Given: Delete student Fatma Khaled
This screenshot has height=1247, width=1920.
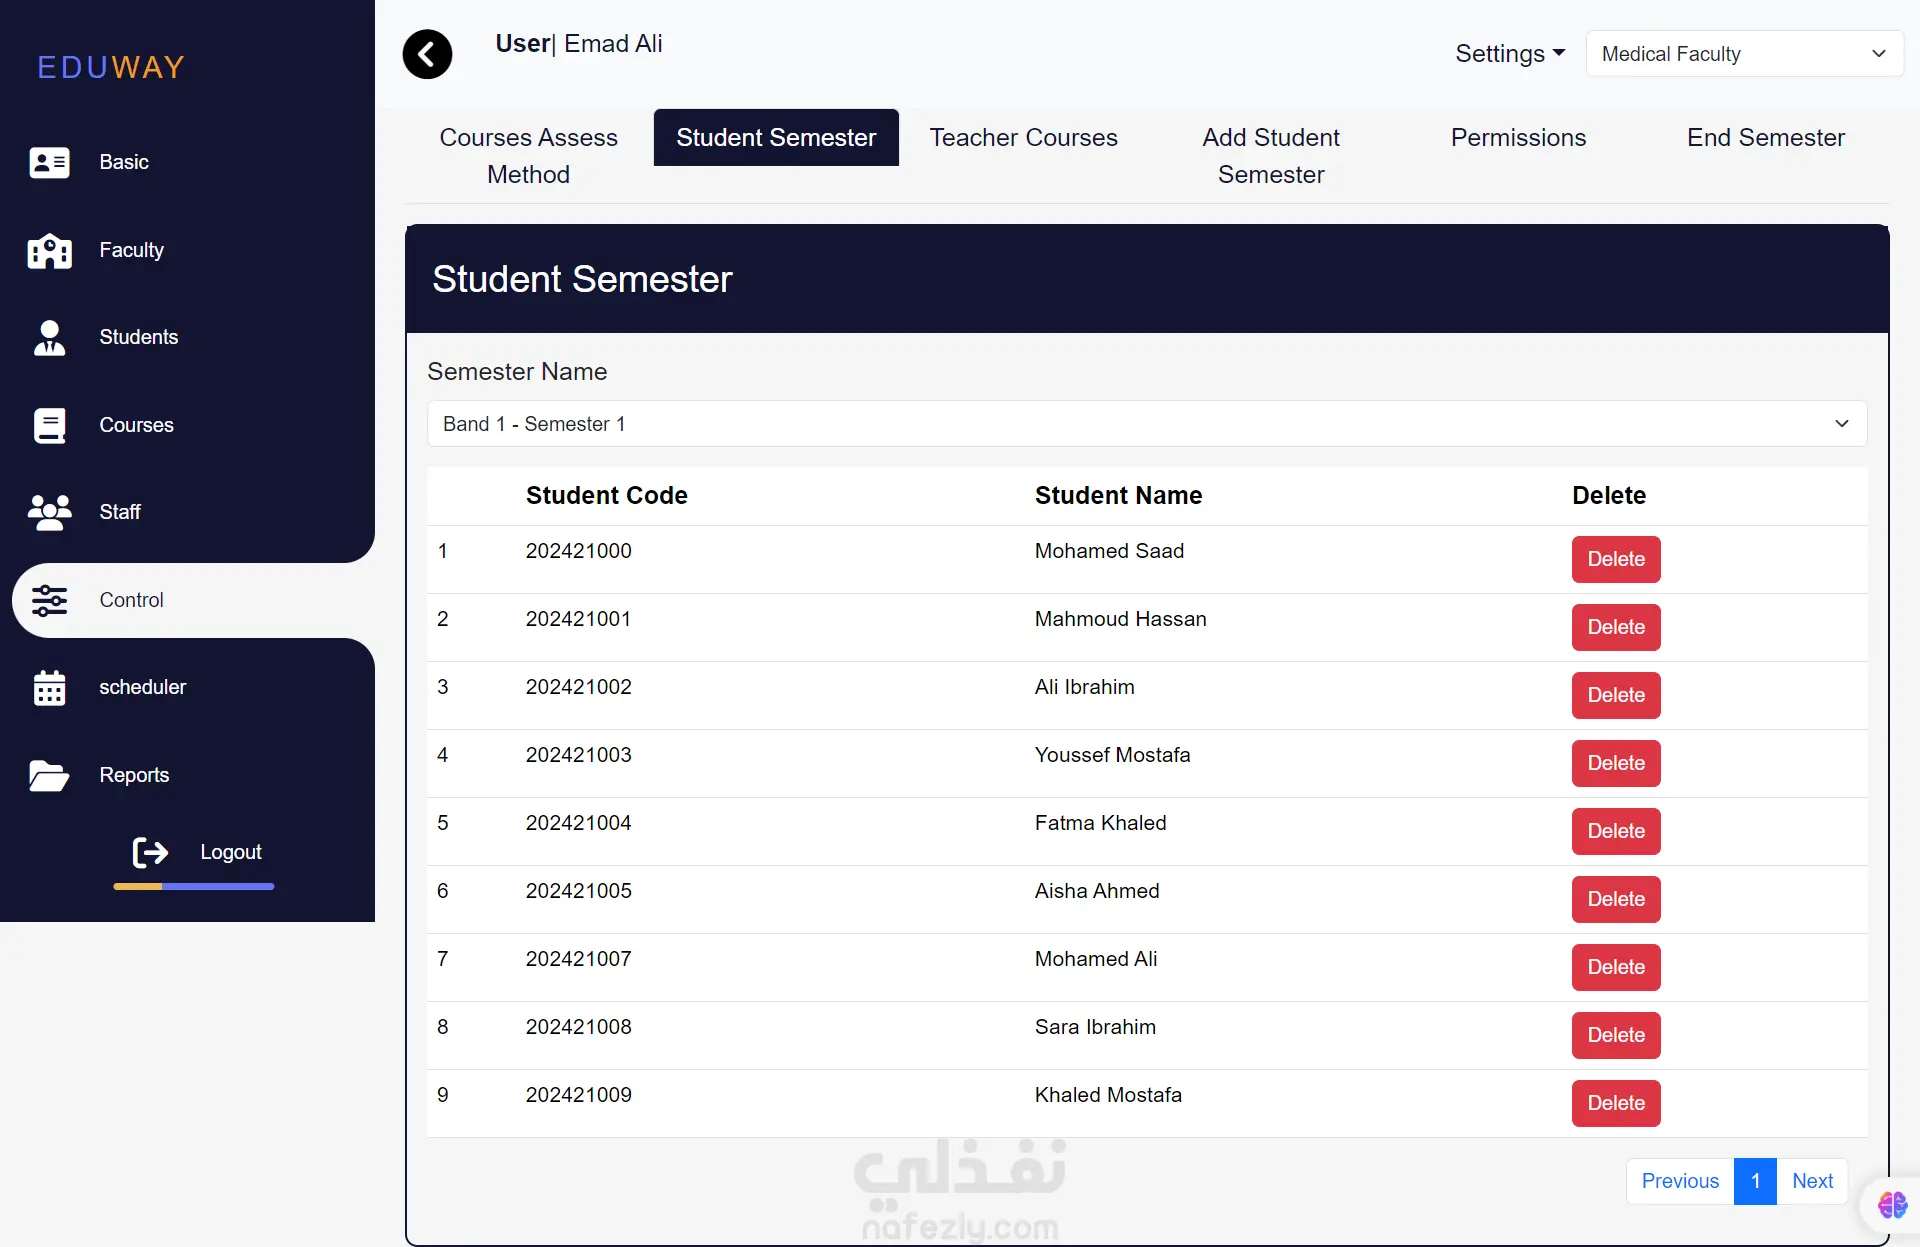Looking at the screenshot, I should point(1615,831).
